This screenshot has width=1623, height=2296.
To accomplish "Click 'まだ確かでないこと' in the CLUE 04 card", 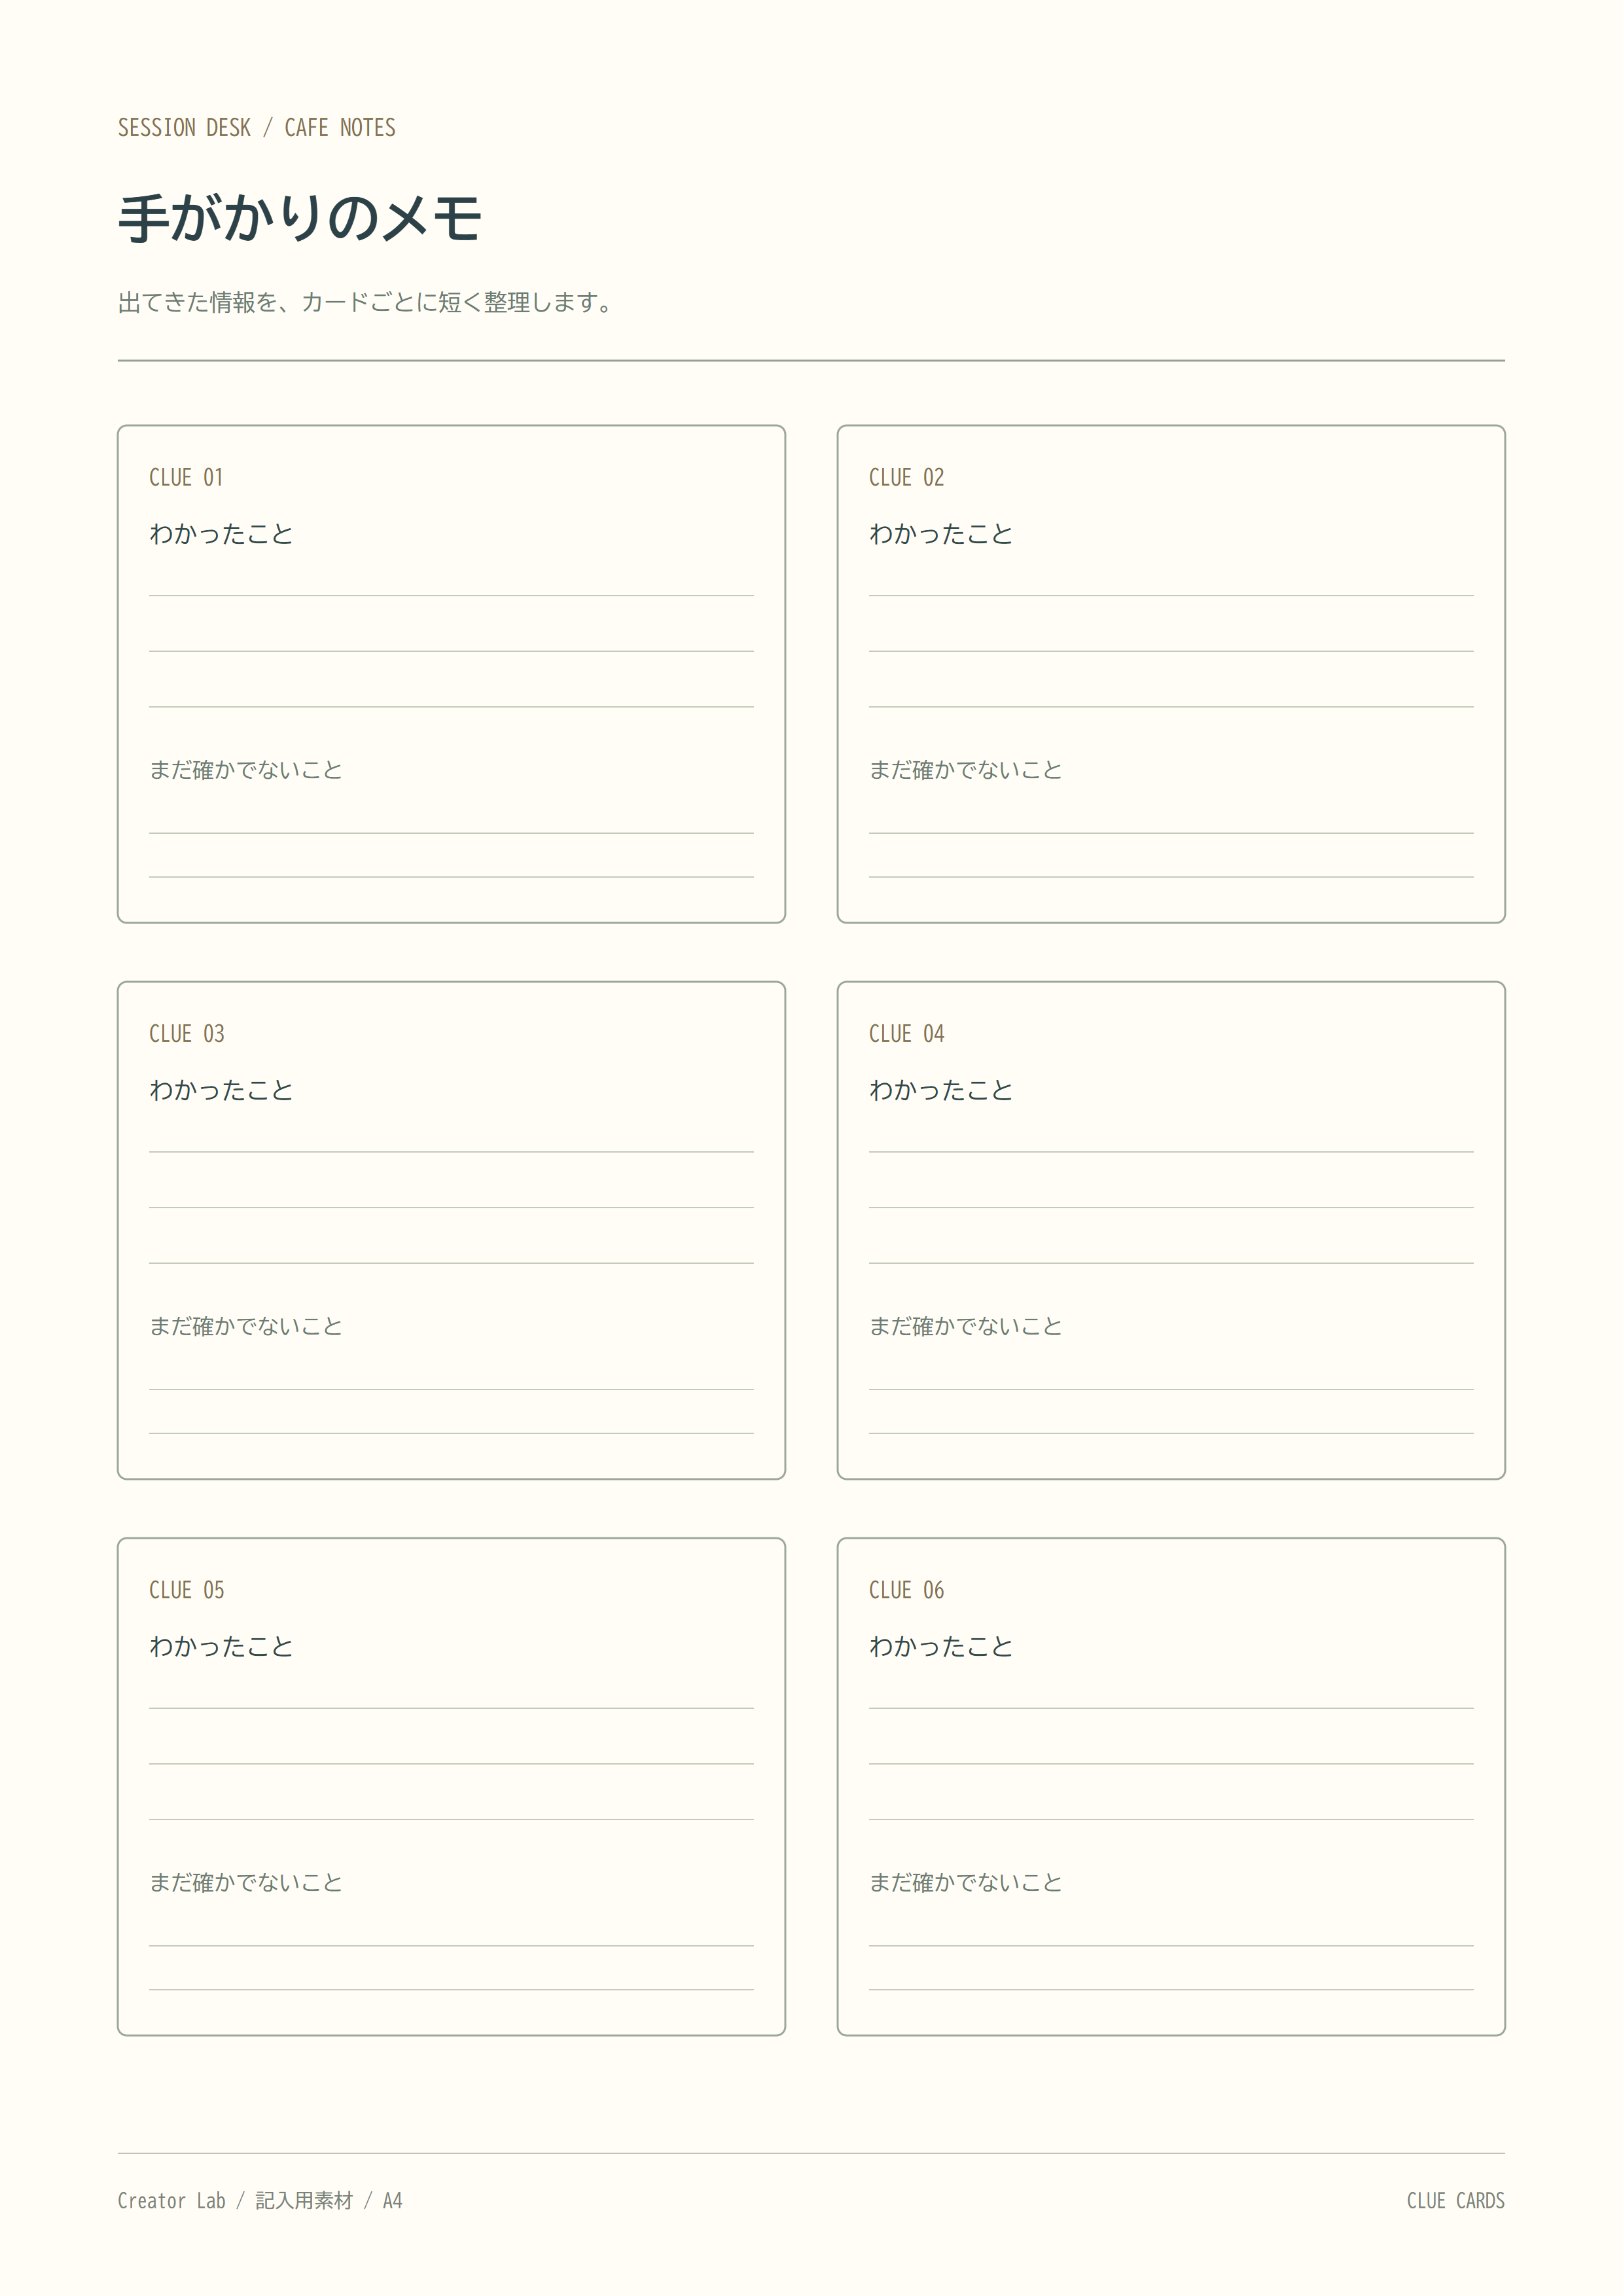I will (x=966, y=1326).
